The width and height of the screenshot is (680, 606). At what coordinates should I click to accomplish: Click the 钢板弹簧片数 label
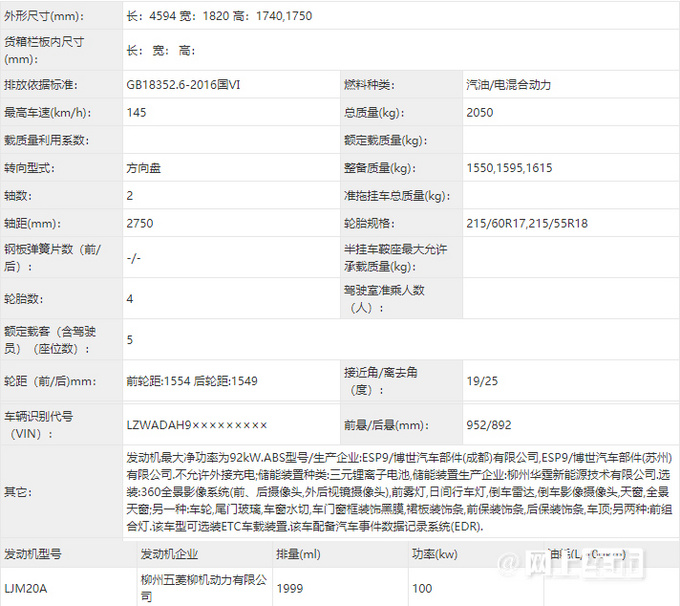(x=52, y=258)
